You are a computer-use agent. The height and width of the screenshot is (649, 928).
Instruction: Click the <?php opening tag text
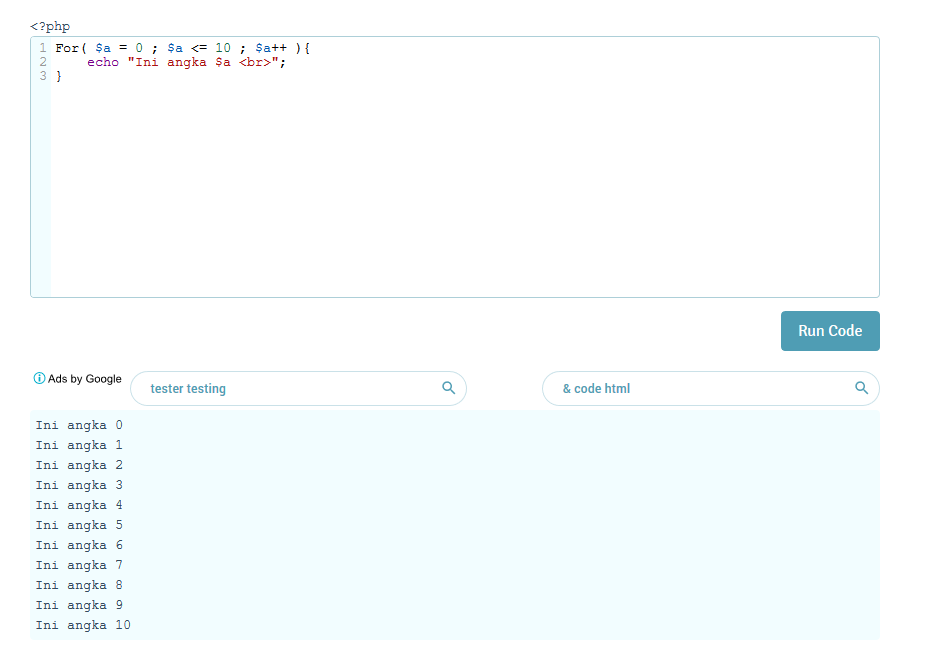(50, 26)
